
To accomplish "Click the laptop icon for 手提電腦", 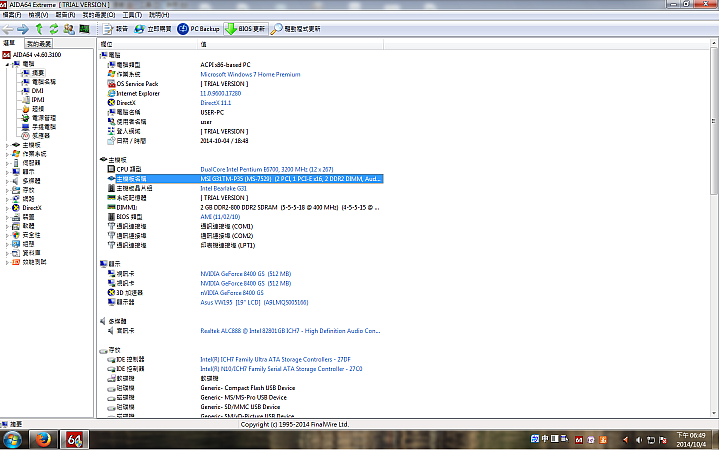I will click(26, 127).
